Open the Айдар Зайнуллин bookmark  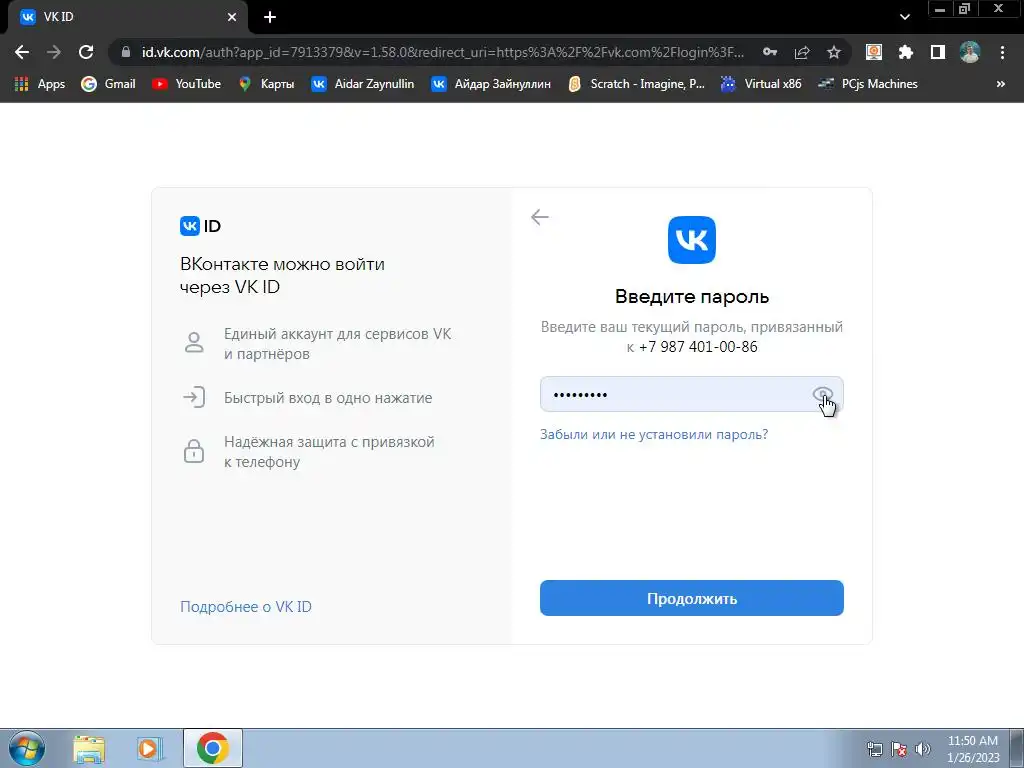pyautogui.click(x=491, y=84)
